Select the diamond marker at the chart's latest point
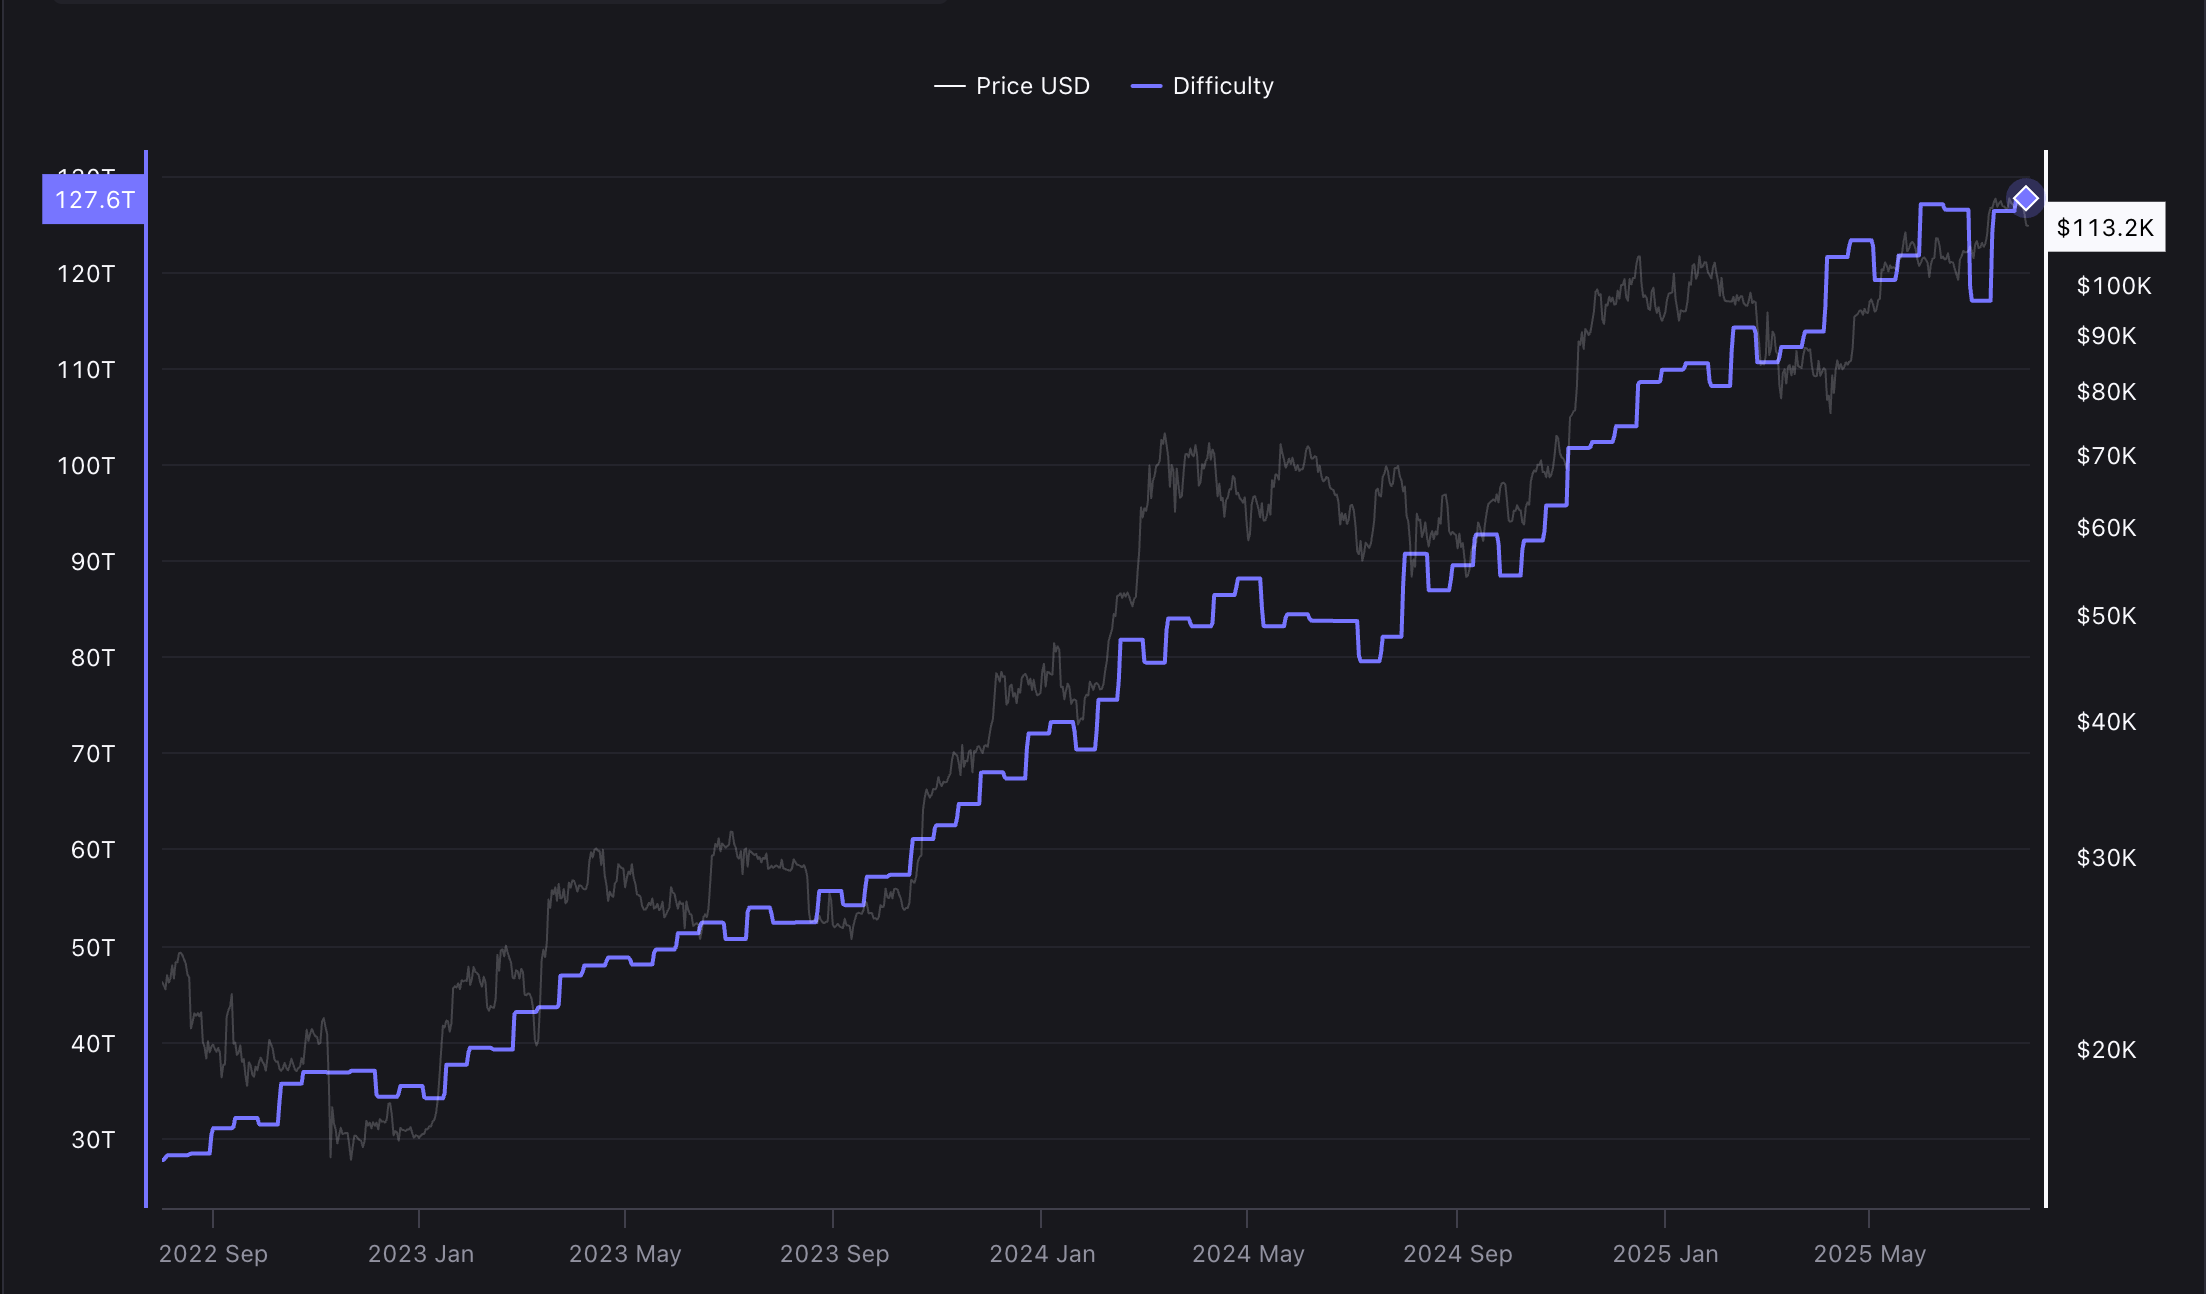 pyautogui.click(x=2026, y=198)
